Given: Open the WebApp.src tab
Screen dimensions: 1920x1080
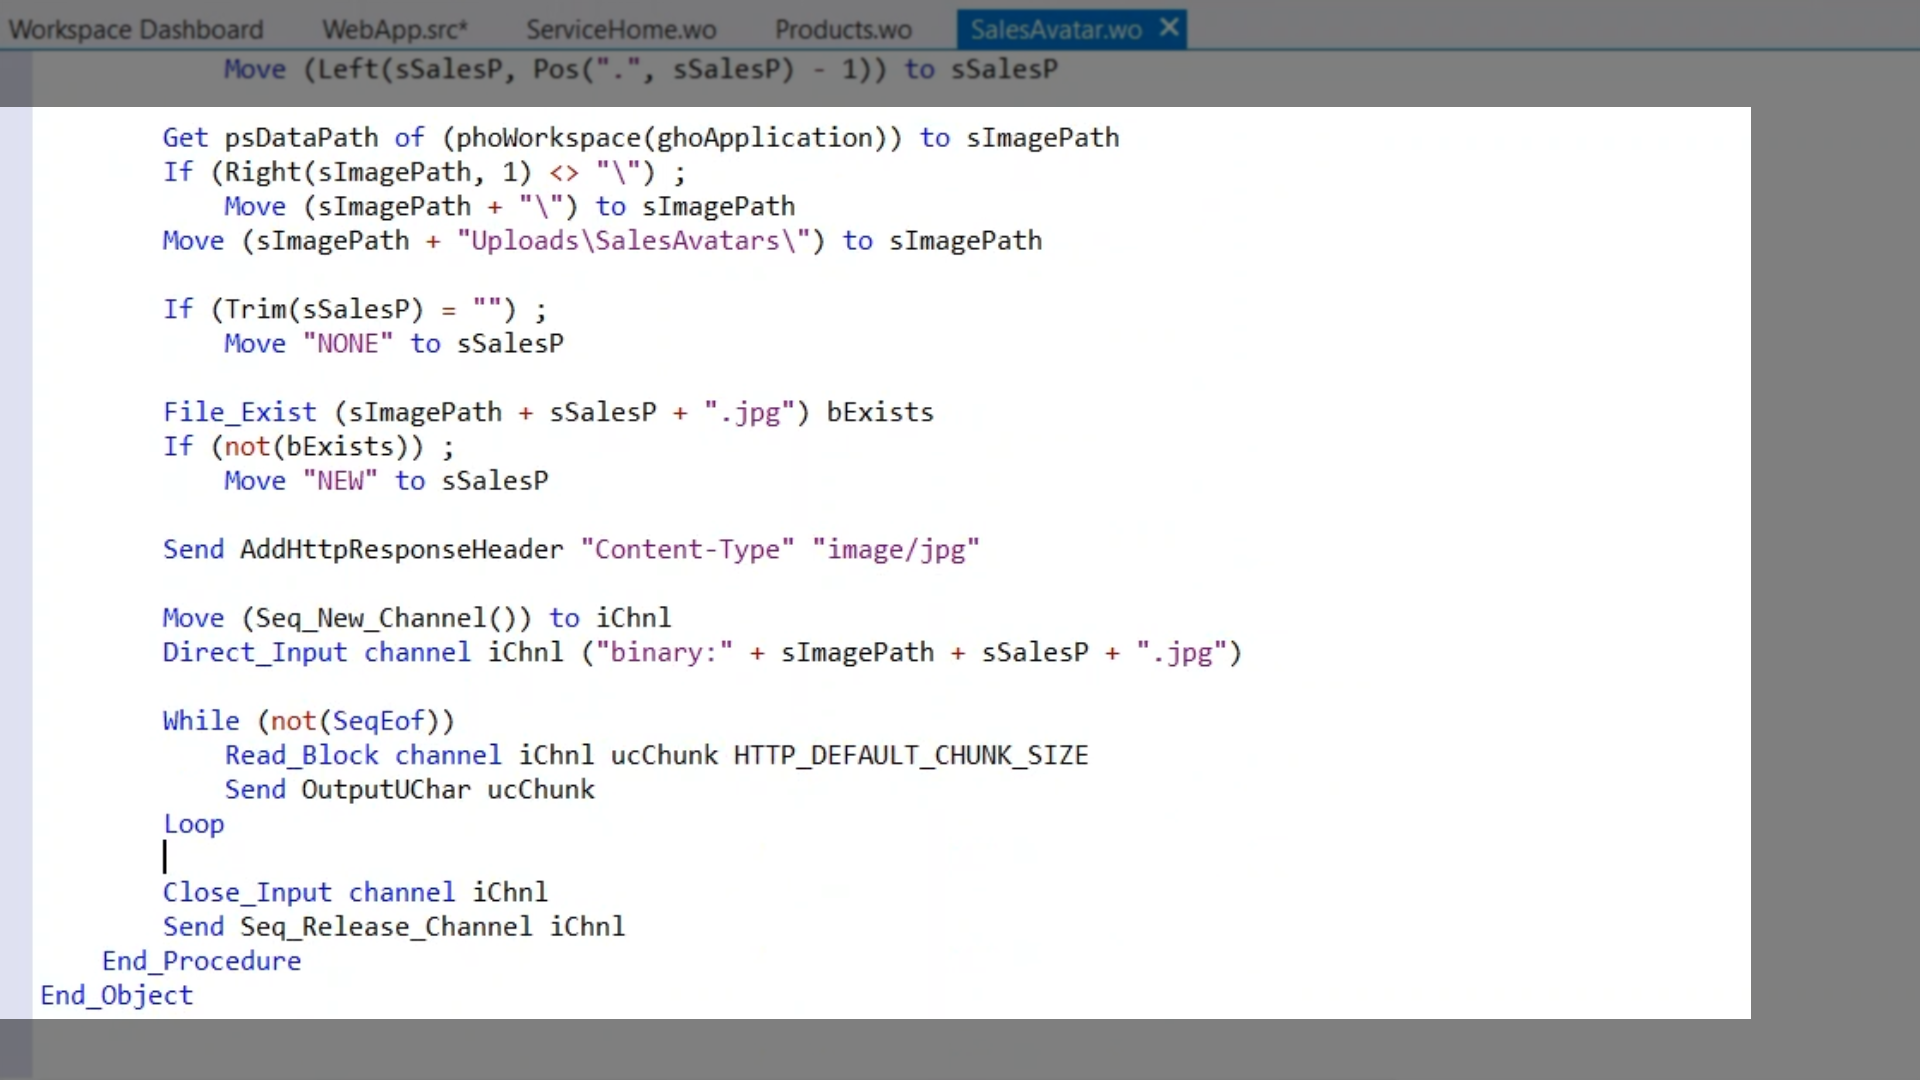Looking at the screenshot, I should pyautogui.click(x=394, y=29).
